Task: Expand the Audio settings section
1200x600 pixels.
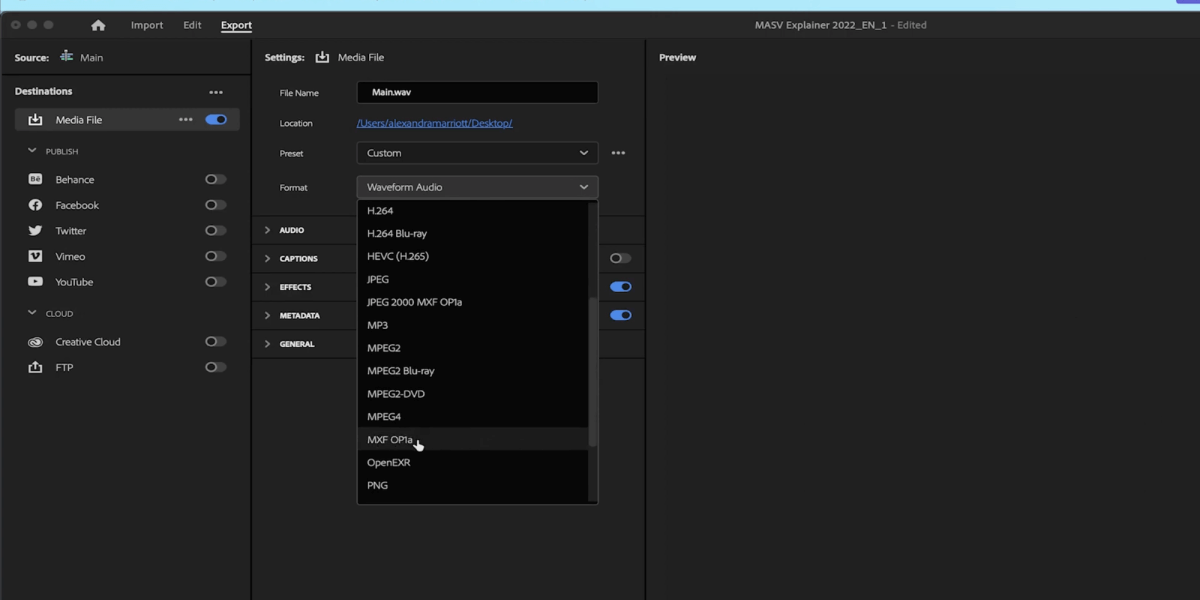Action: [267, 230]
